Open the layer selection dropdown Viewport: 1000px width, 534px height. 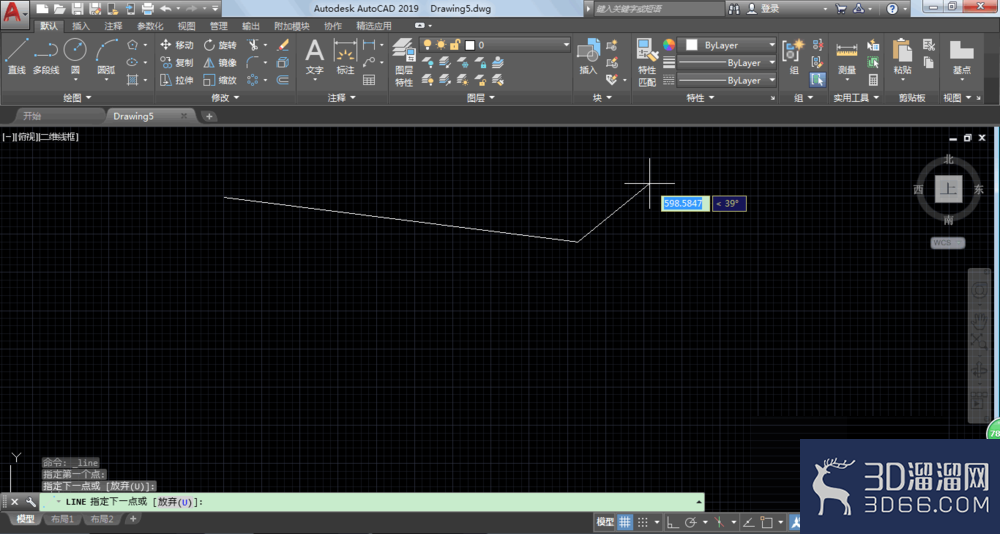click(x=496, y=45)
